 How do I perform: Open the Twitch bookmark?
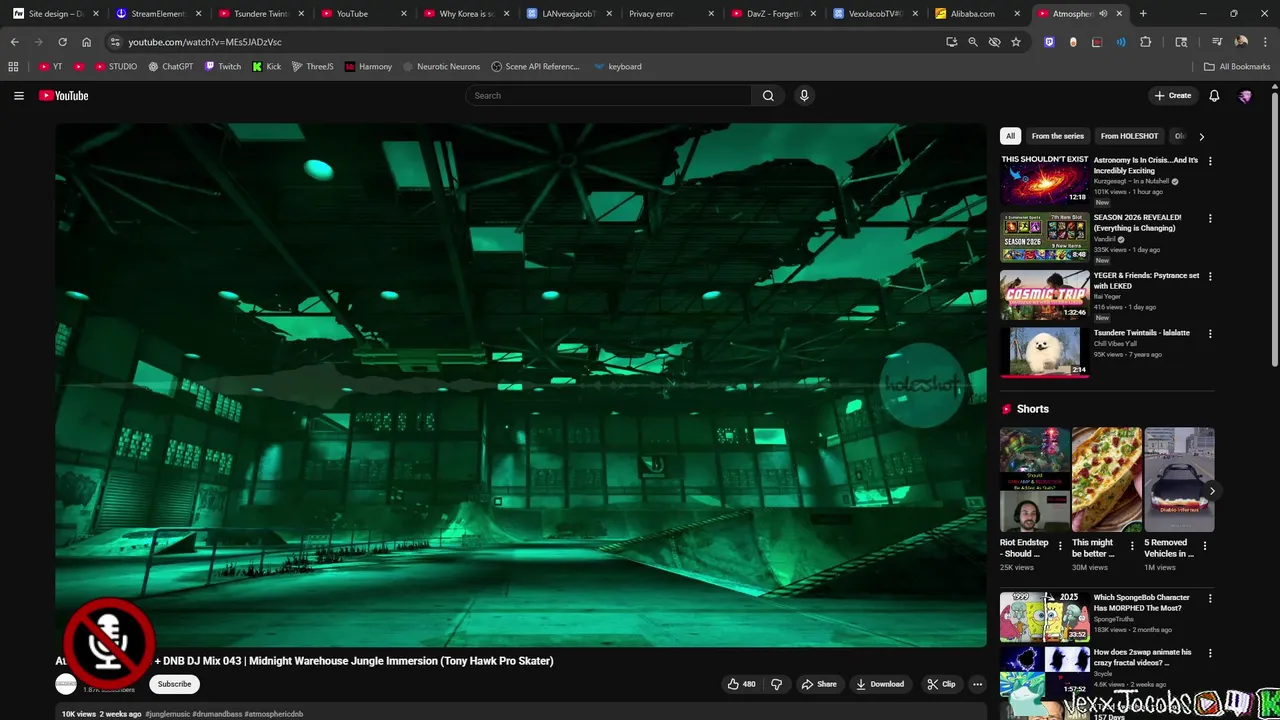pyautogui.click(x=223, y=67)
